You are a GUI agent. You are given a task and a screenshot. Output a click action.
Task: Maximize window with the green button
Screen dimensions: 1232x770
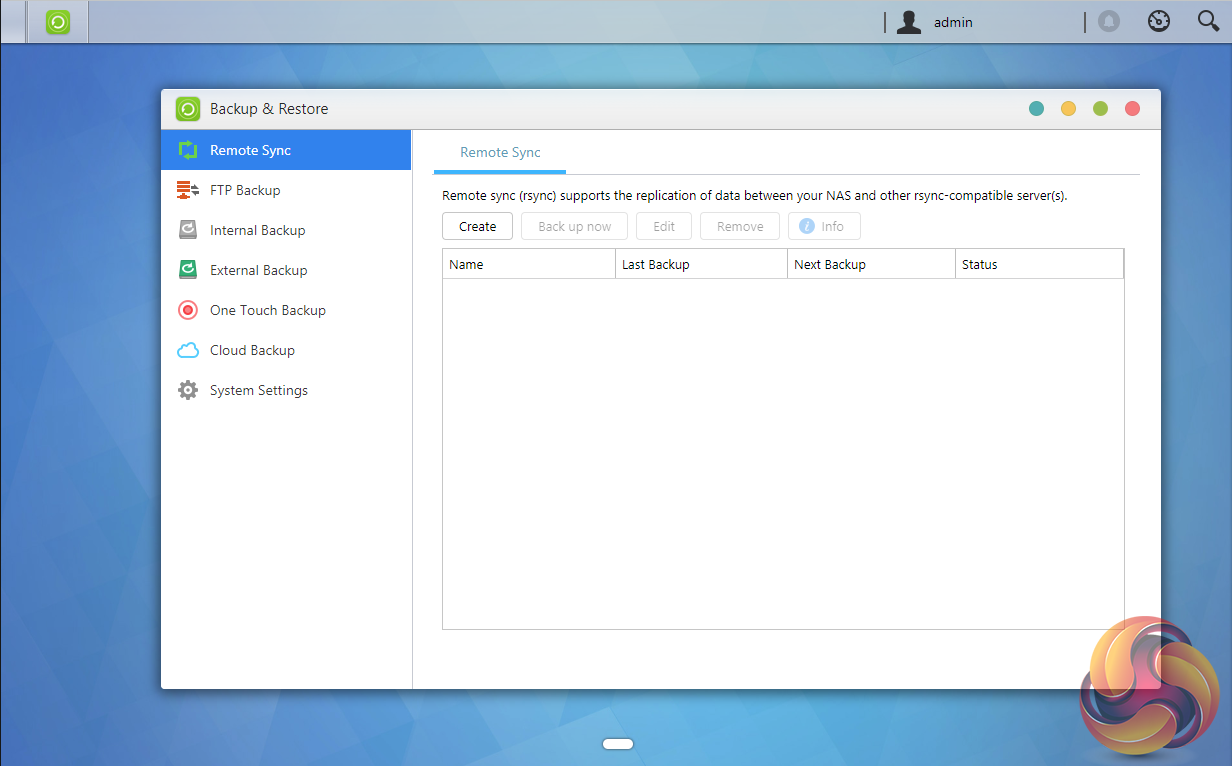[1100, 109]
